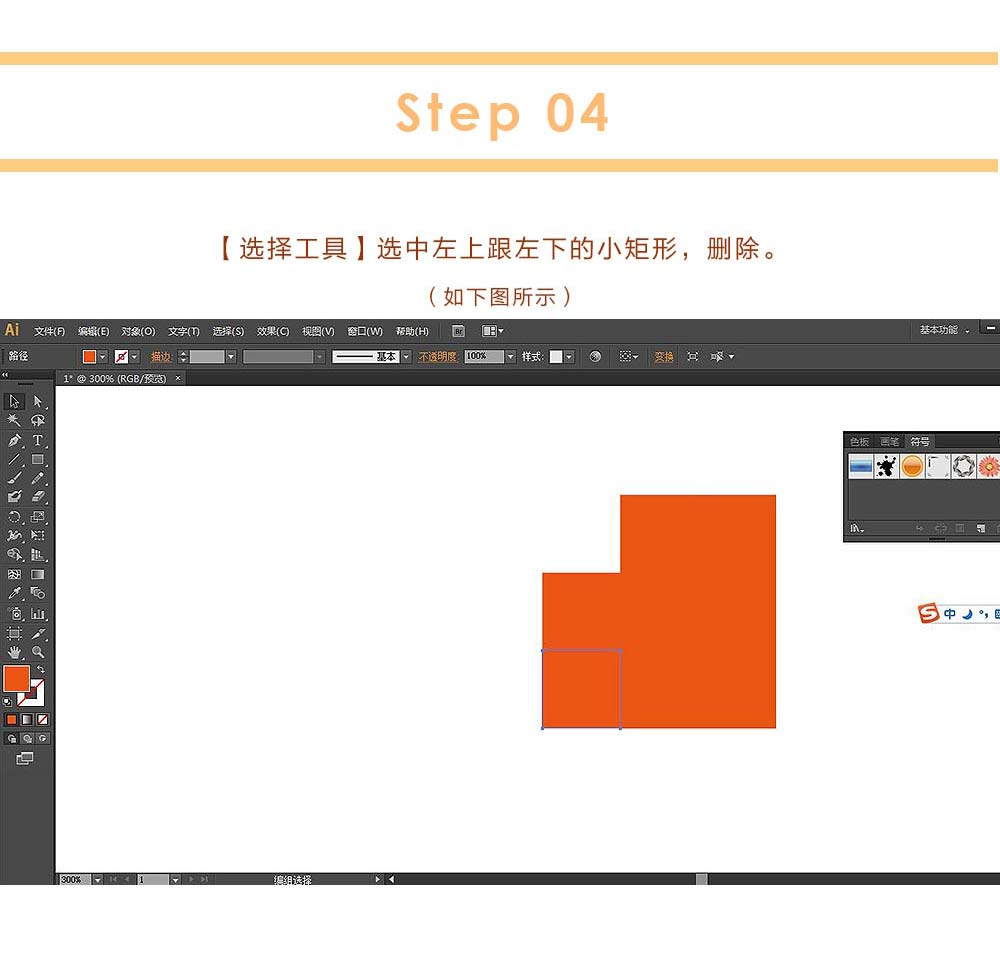The height and width of the screenshot is (962, 1000).
Task: Select the Slice tool
Action: pyautogui.click(x=38, y=633)
